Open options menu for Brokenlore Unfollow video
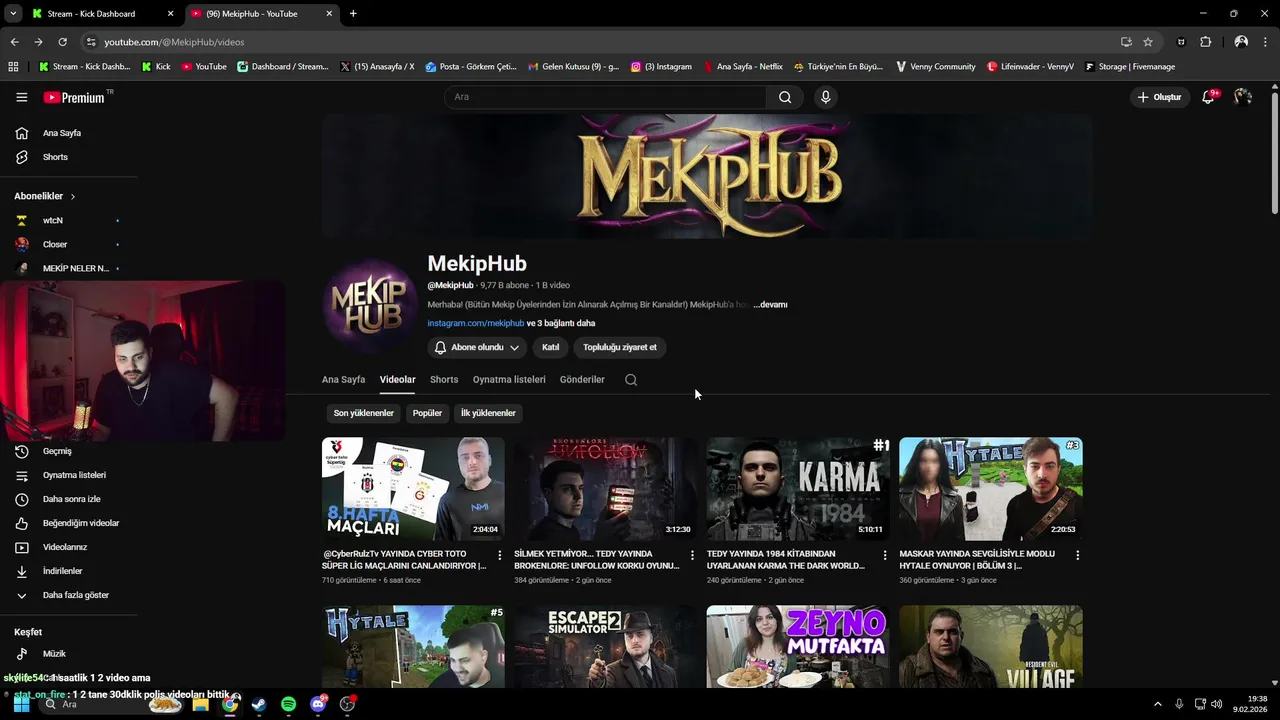 coord(692,555)
